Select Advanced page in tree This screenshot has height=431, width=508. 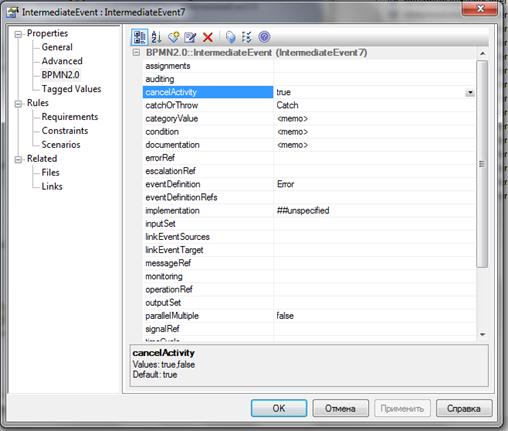click(62, 61)
